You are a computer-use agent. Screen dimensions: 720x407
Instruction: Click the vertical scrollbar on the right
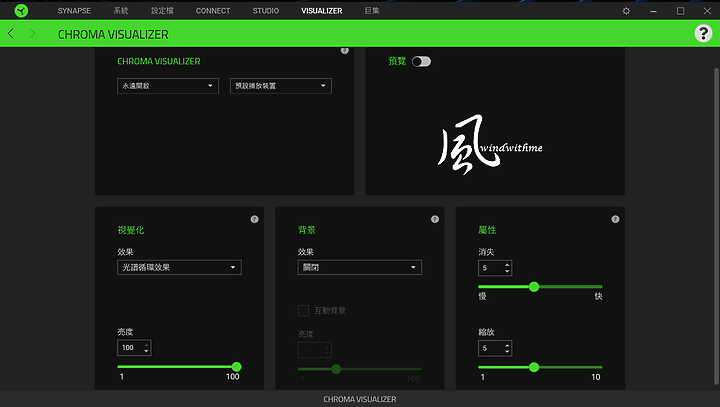coord(715,226)
